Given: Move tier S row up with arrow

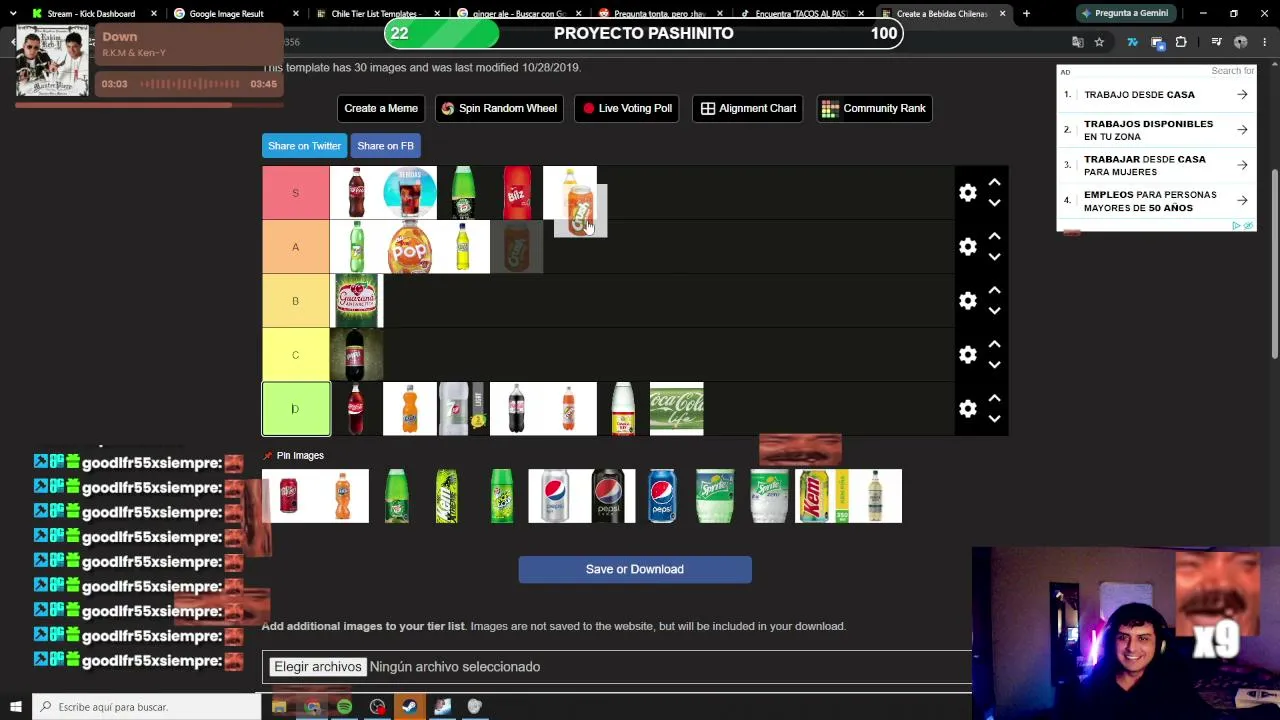Looking at the screenshot, I should (994, 183).
